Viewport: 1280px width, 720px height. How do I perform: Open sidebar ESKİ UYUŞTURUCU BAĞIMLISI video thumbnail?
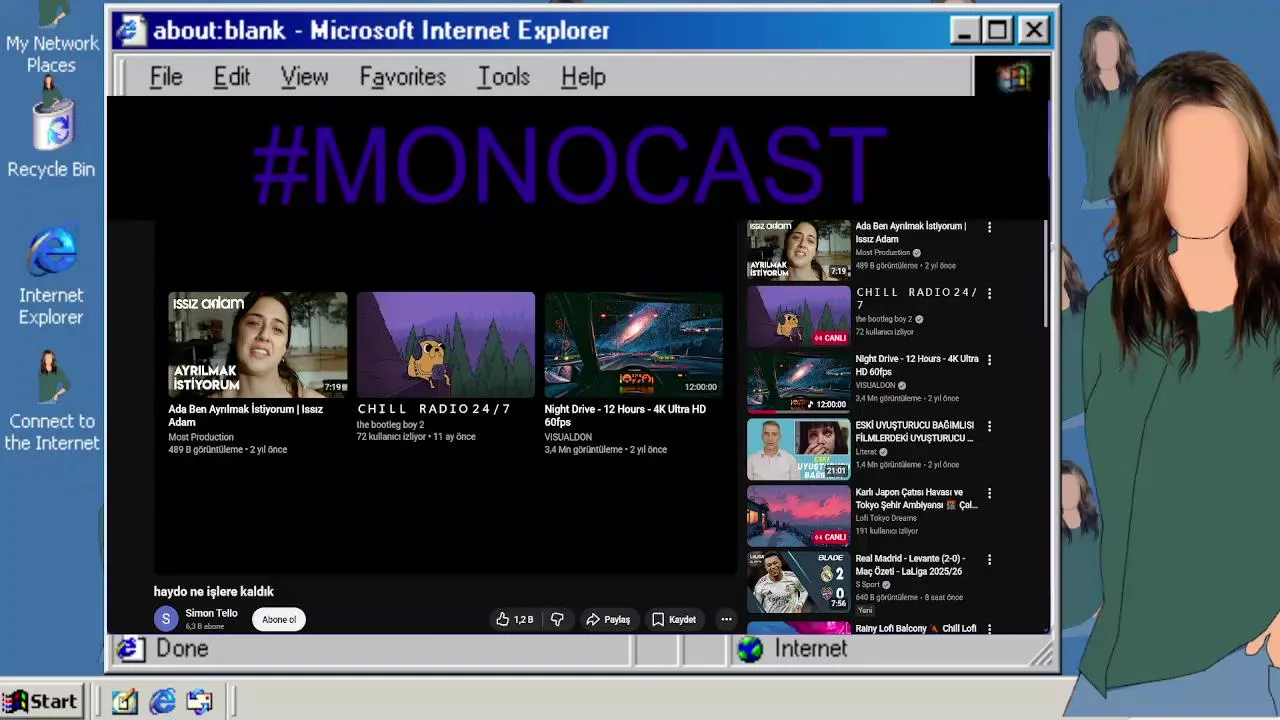798,449
